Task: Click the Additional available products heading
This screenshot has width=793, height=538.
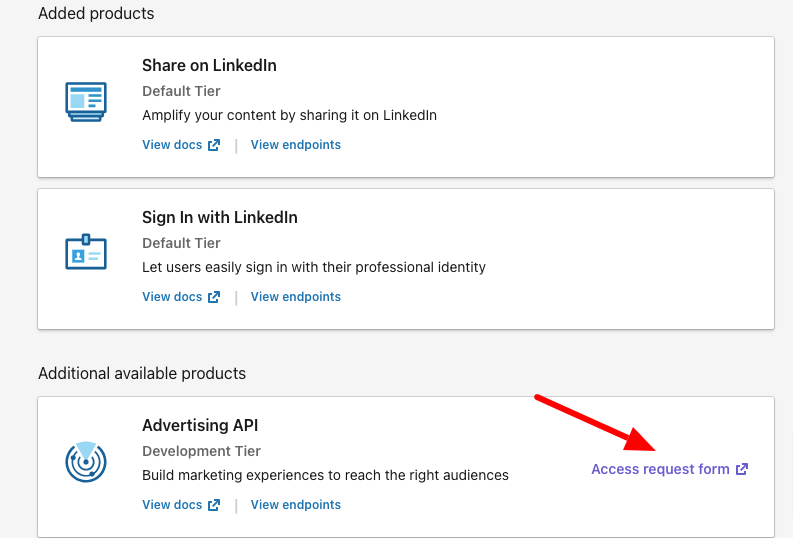Action: (142, 373)
